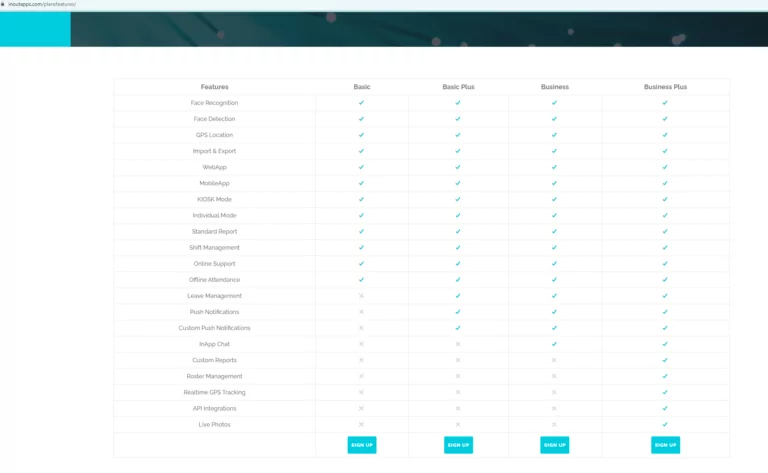
Task: Click the Face Detection feature label
Action: (215, 119)
